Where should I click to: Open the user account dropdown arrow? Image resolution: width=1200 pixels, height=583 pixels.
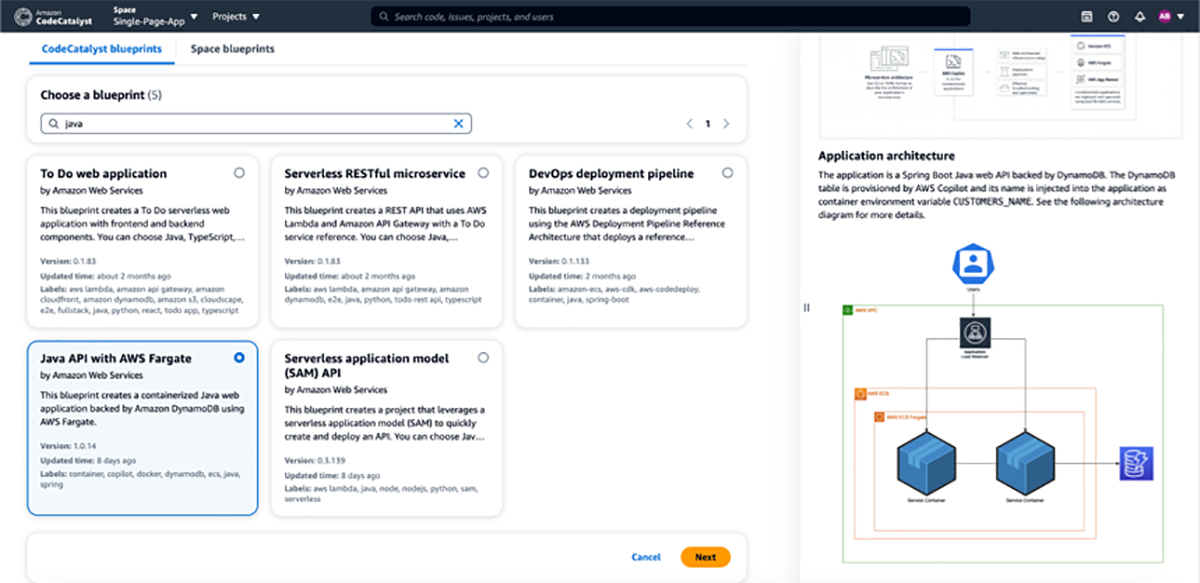click(x=1179, y=17)
